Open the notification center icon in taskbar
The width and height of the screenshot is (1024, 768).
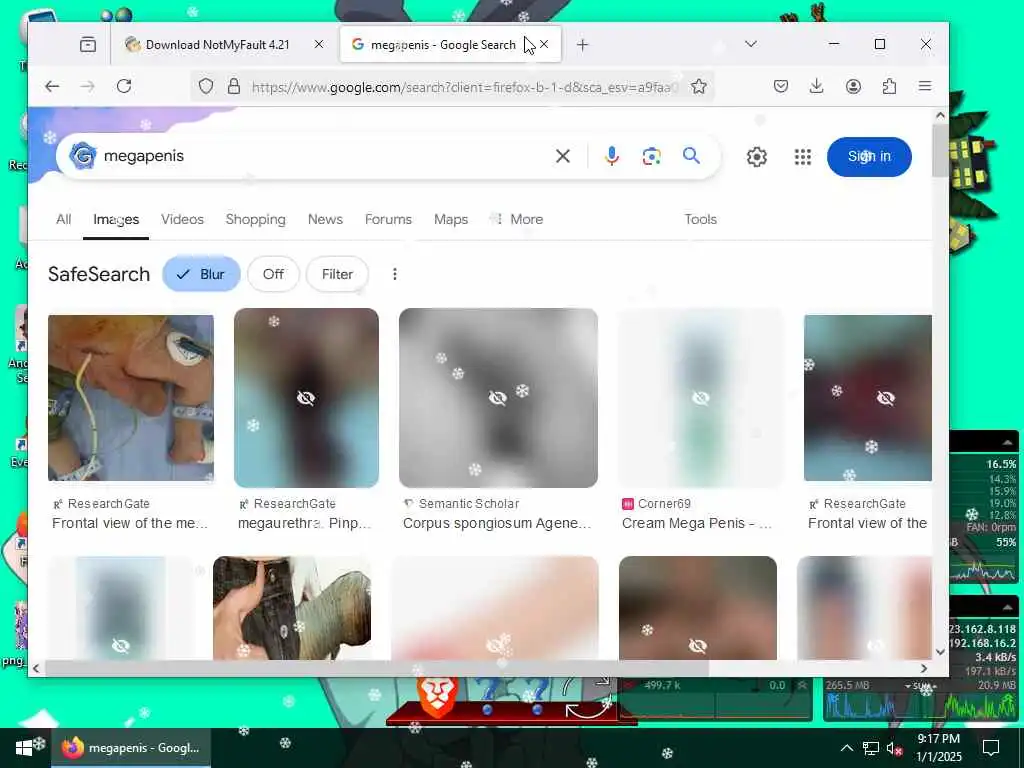coord(991,748)
